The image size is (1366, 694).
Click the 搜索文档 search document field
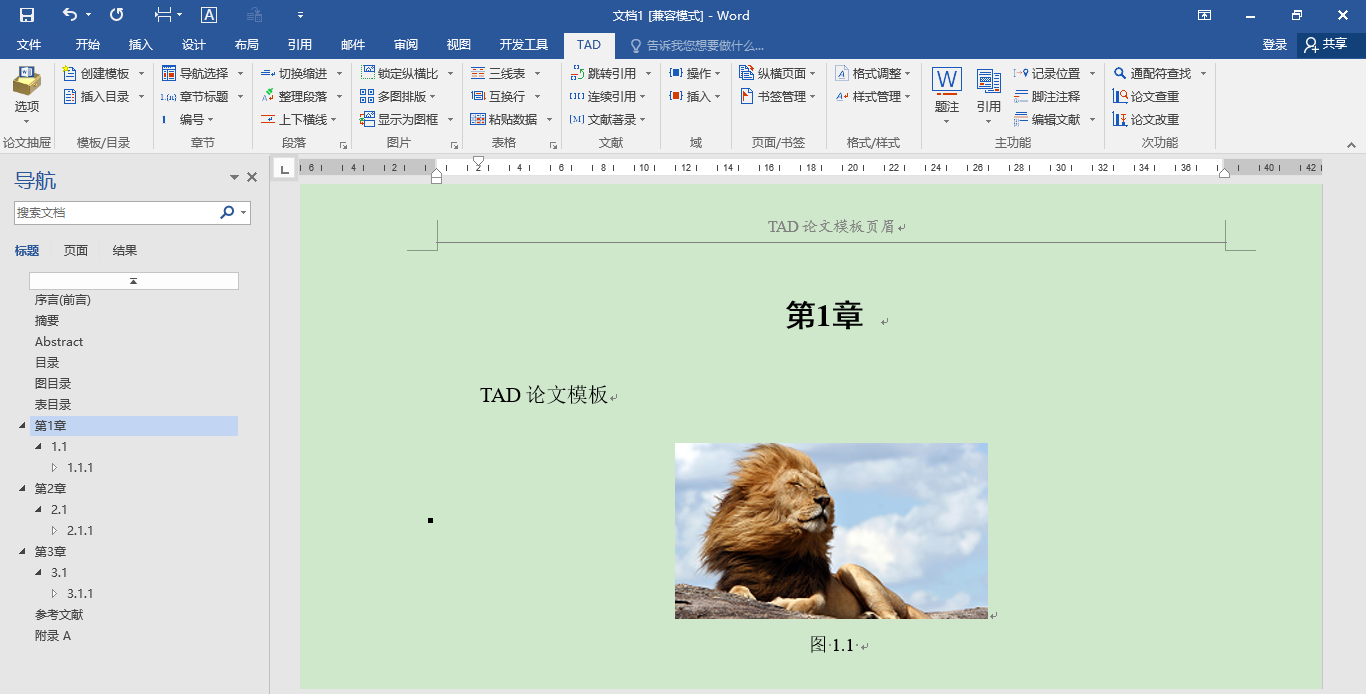(x=116, y=213)
